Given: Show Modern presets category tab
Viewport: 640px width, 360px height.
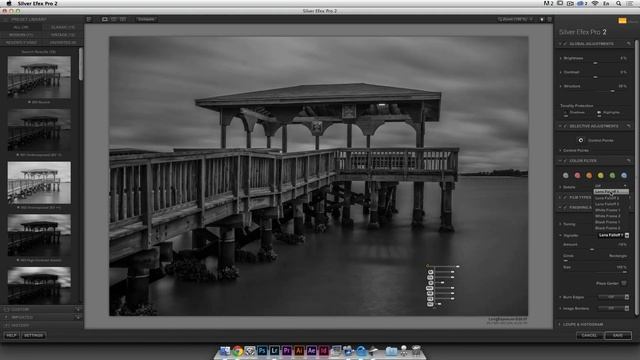Looking at the screenshot, I should coord(21,35).
